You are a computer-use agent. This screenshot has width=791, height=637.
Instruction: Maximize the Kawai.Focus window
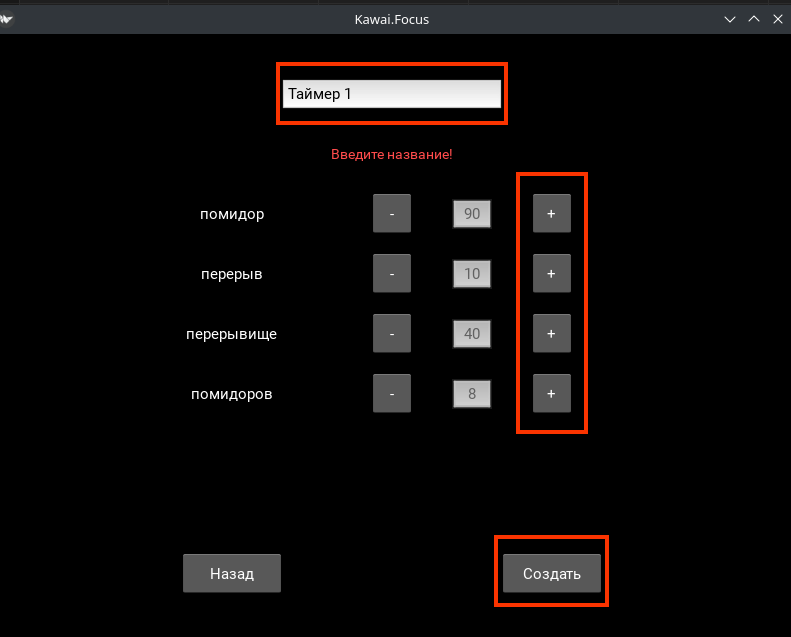(x=754, y=19)
